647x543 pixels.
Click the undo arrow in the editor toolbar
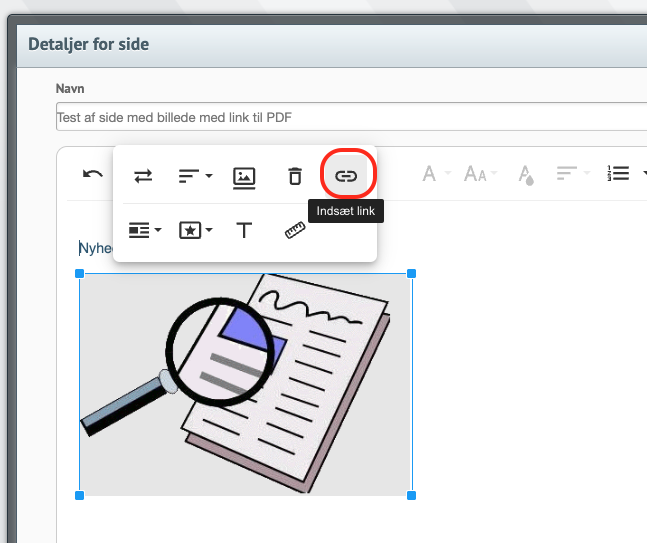coord(93,174)
